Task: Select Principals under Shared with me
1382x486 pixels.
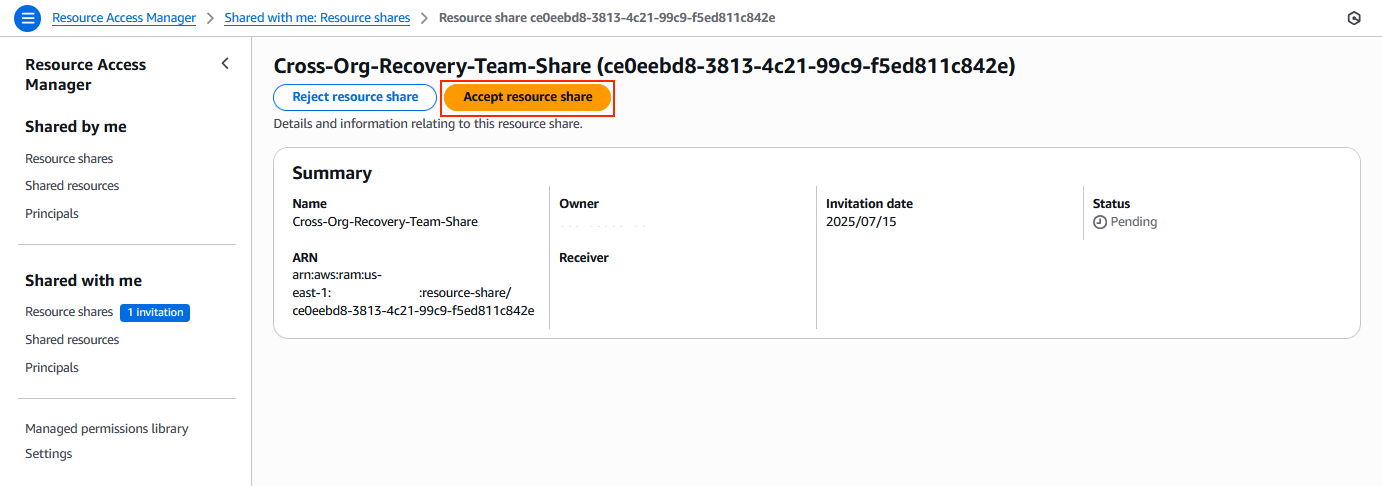Action: (x=52, y=368)
